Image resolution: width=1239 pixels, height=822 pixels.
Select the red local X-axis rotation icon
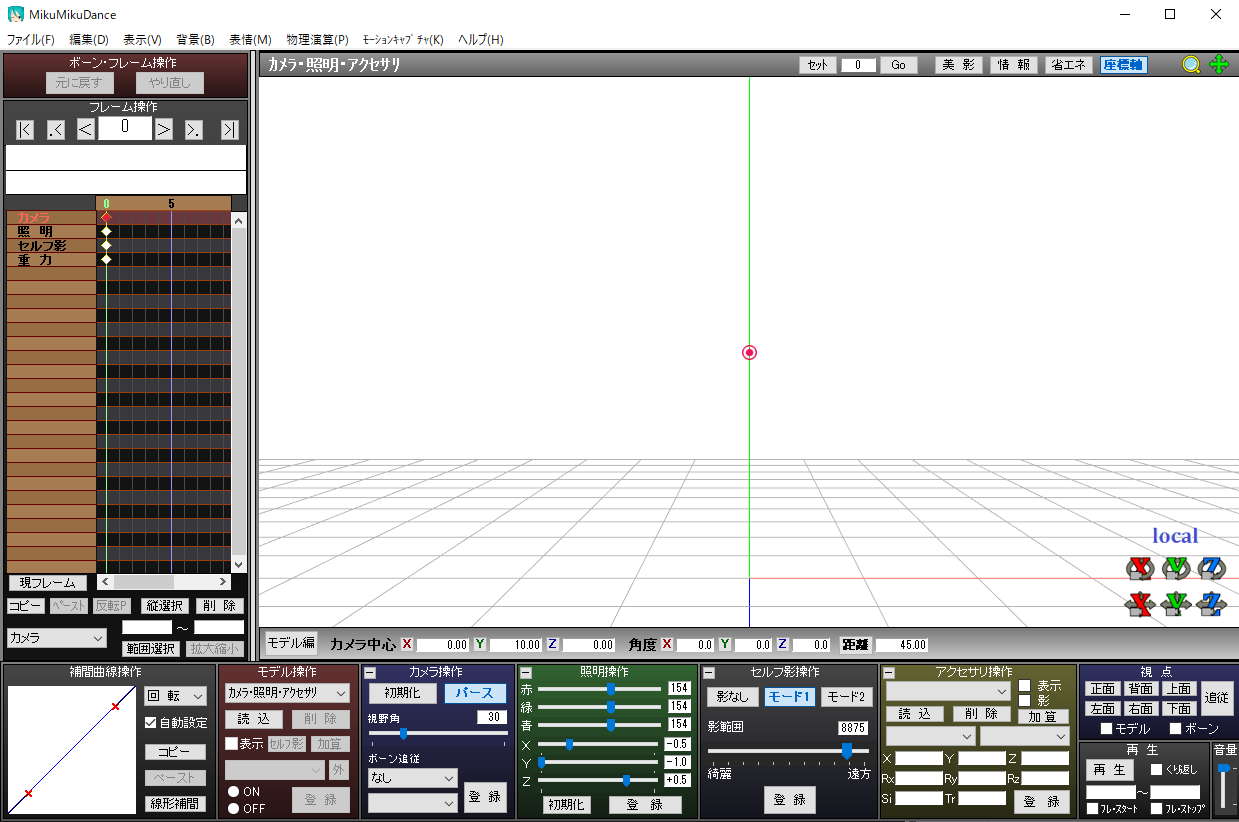[x=1139, y=567]
